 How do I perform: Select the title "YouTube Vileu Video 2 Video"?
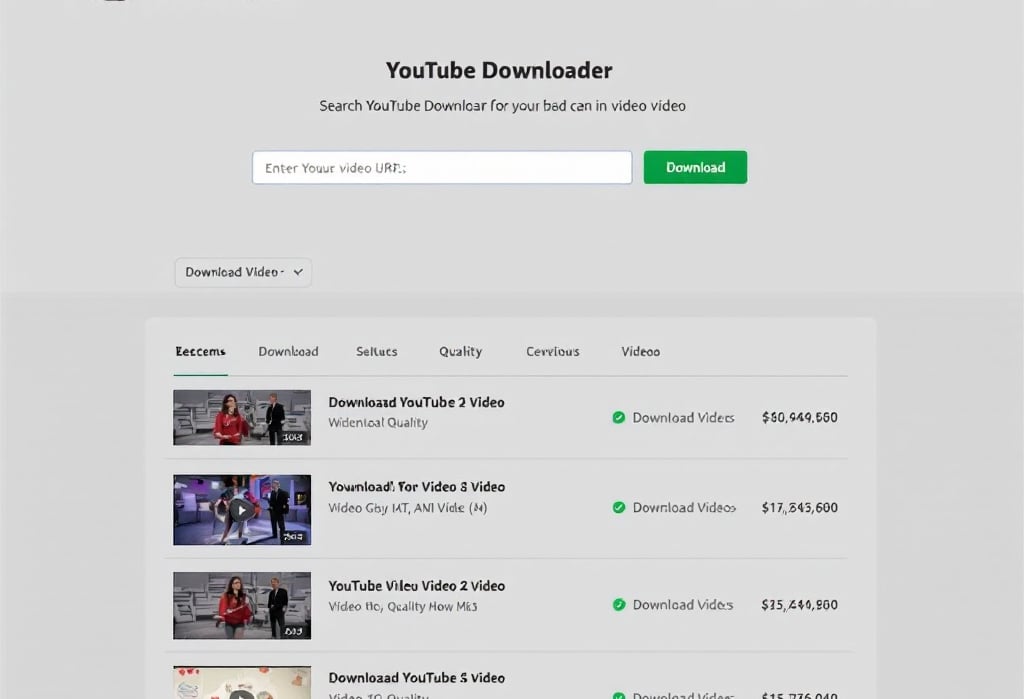pyautogui.click(x=416, y=586)
